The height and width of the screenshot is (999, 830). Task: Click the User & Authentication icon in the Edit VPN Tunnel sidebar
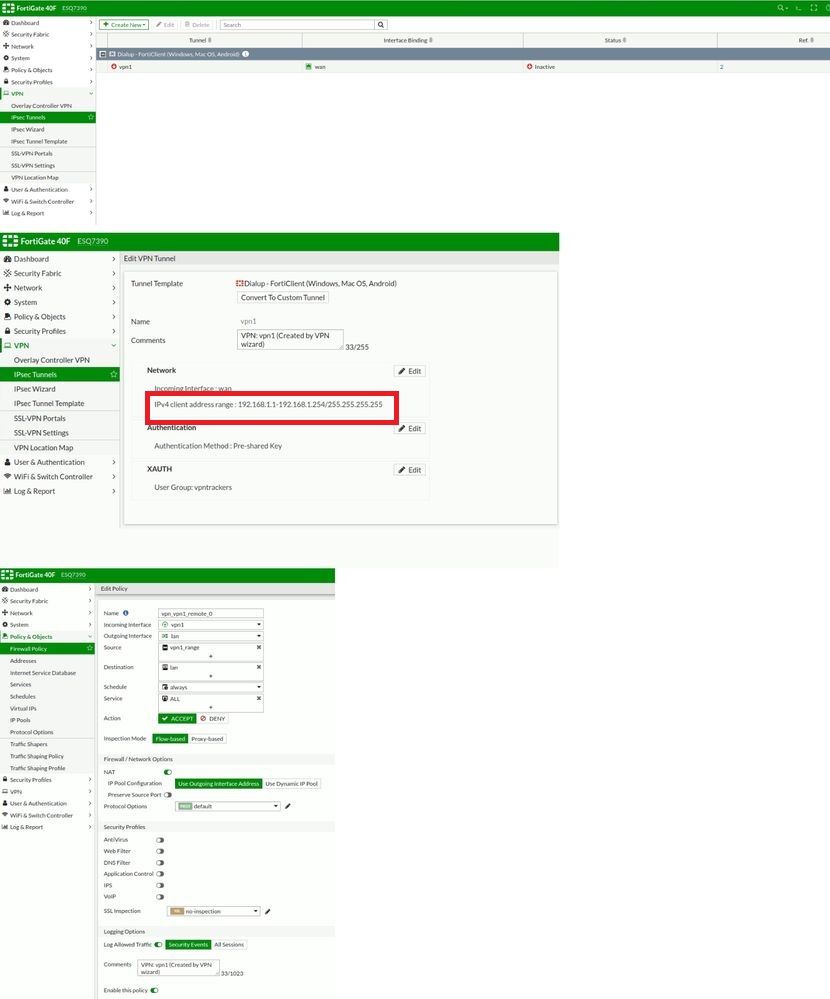(8, 463)
